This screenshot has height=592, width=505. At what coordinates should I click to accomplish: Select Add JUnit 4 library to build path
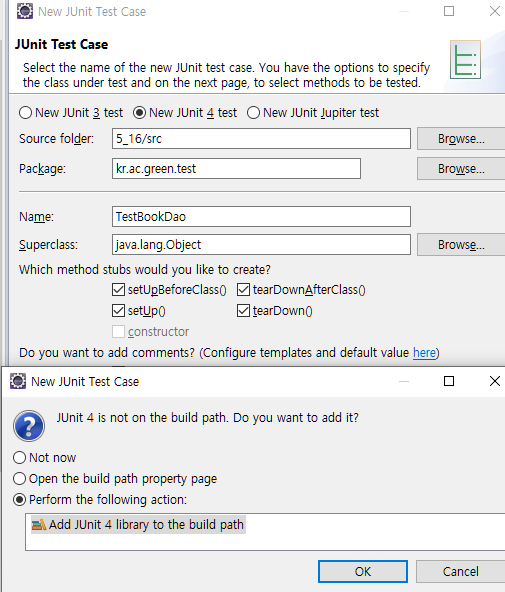[138, 525]
